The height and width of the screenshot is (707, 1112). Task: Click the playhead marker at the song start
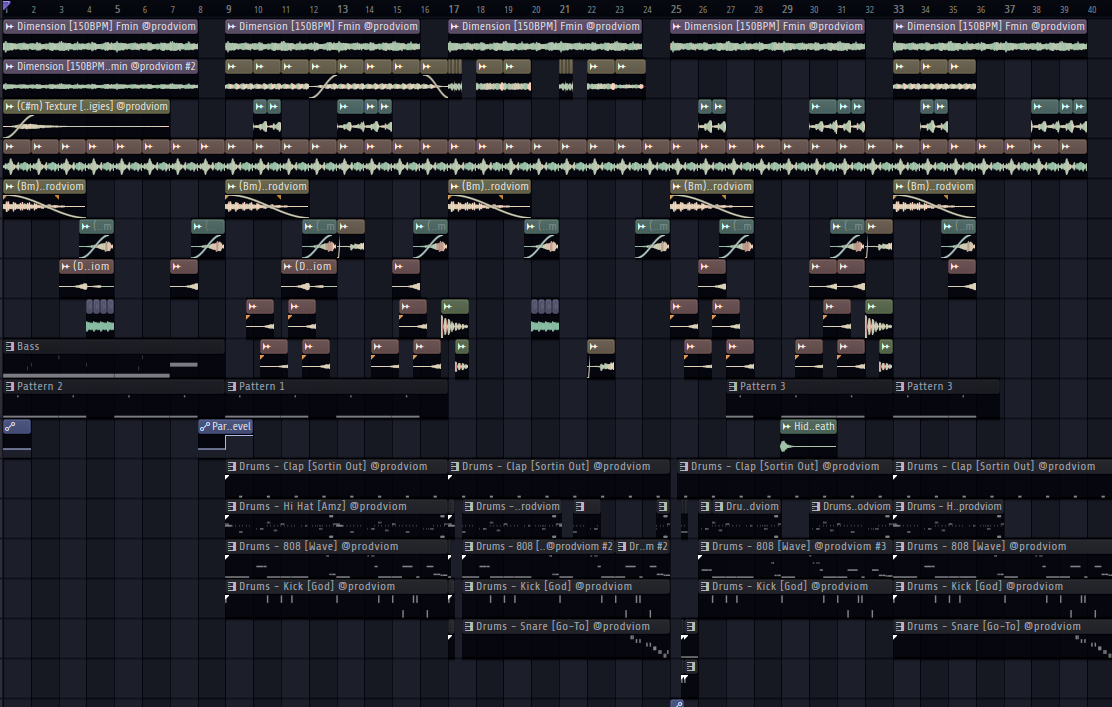point(7,7)
